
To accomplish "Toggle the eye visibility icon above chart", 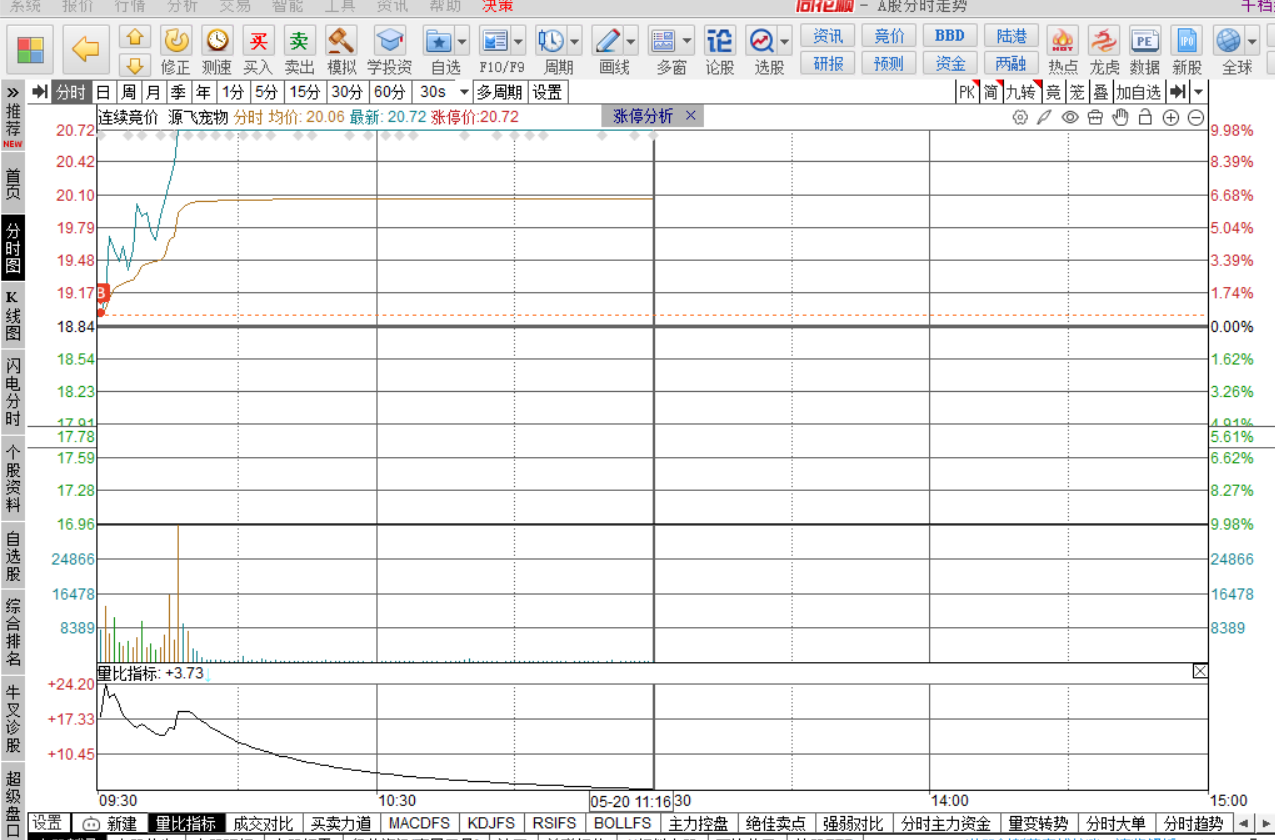I will 1070,117.
